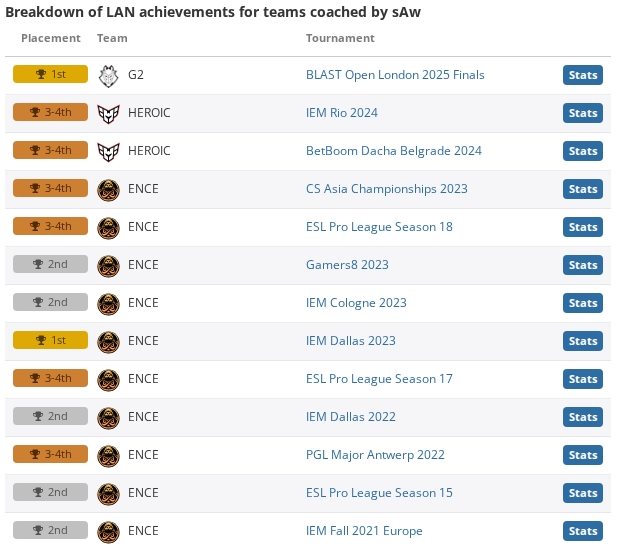617x546 pixels.
Task: Click HEROIC logo in BetBoom Dacha Belgrade row
Action: (108, 152)
